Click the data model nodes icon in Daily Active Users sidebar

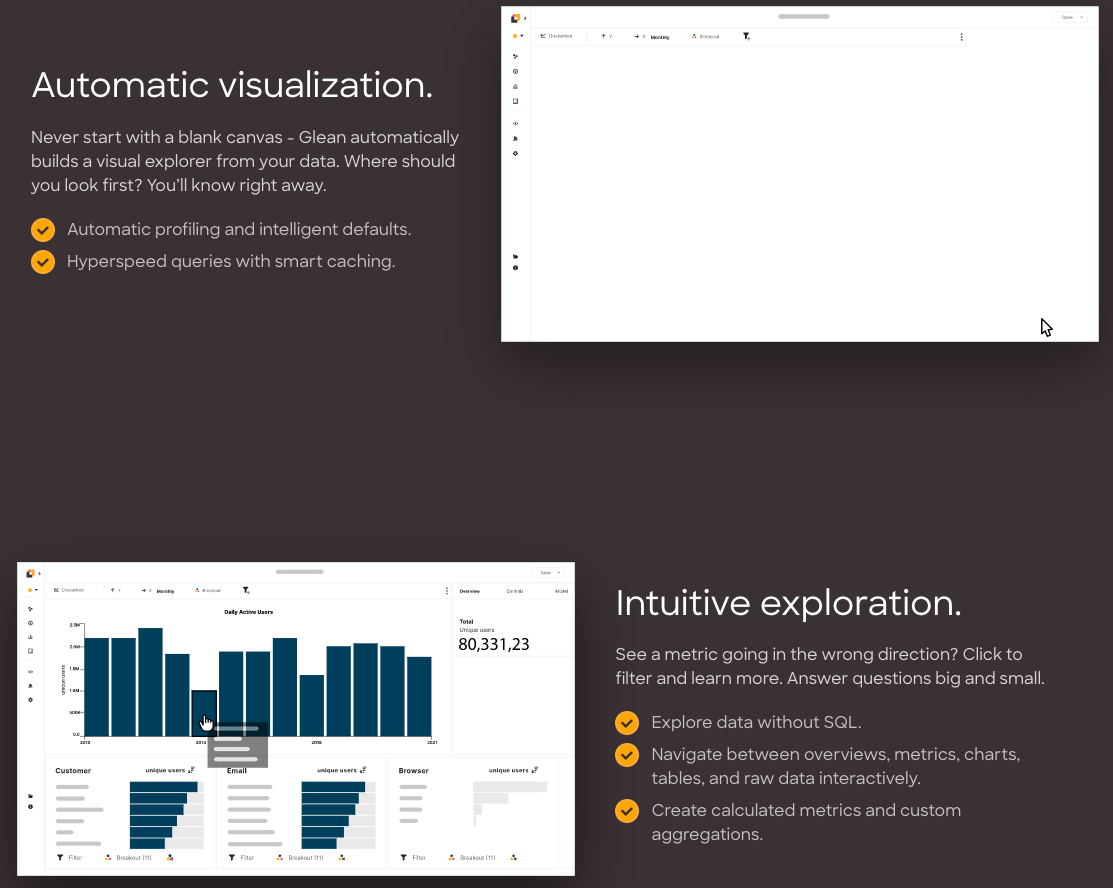click(x=30, y=609)
